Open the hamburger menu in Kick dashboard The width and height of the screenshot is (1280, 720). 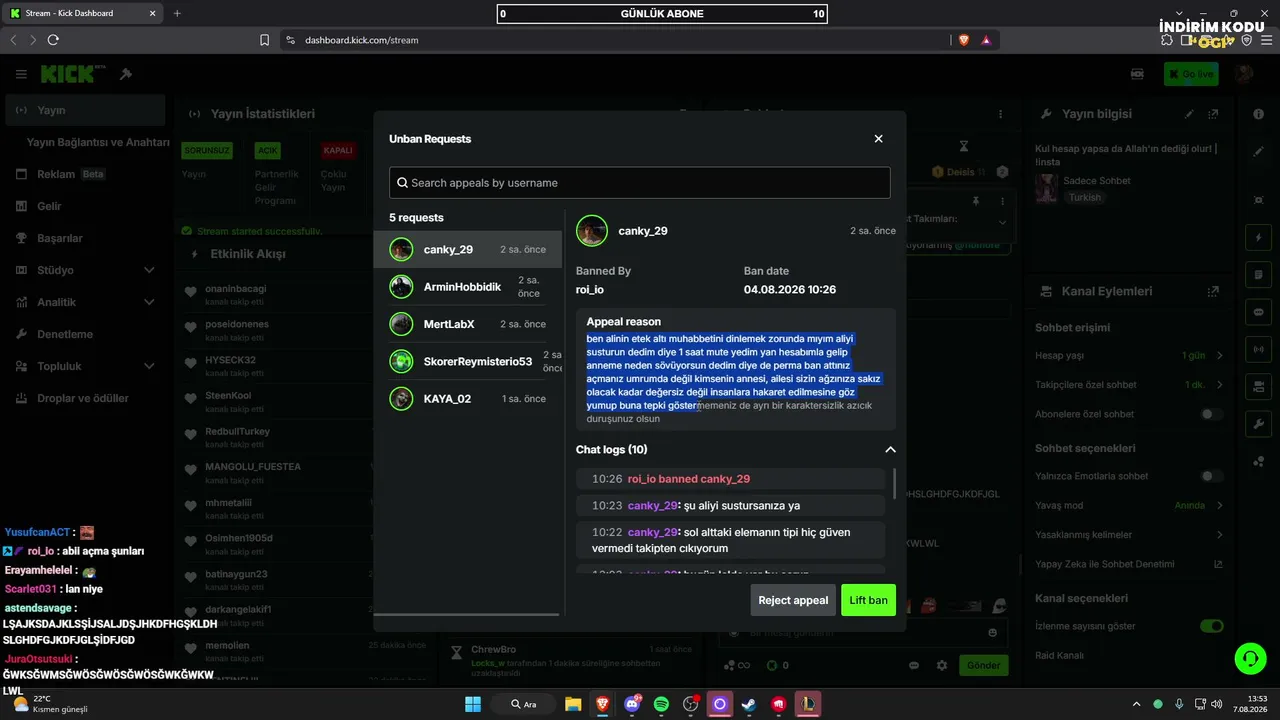21,74
